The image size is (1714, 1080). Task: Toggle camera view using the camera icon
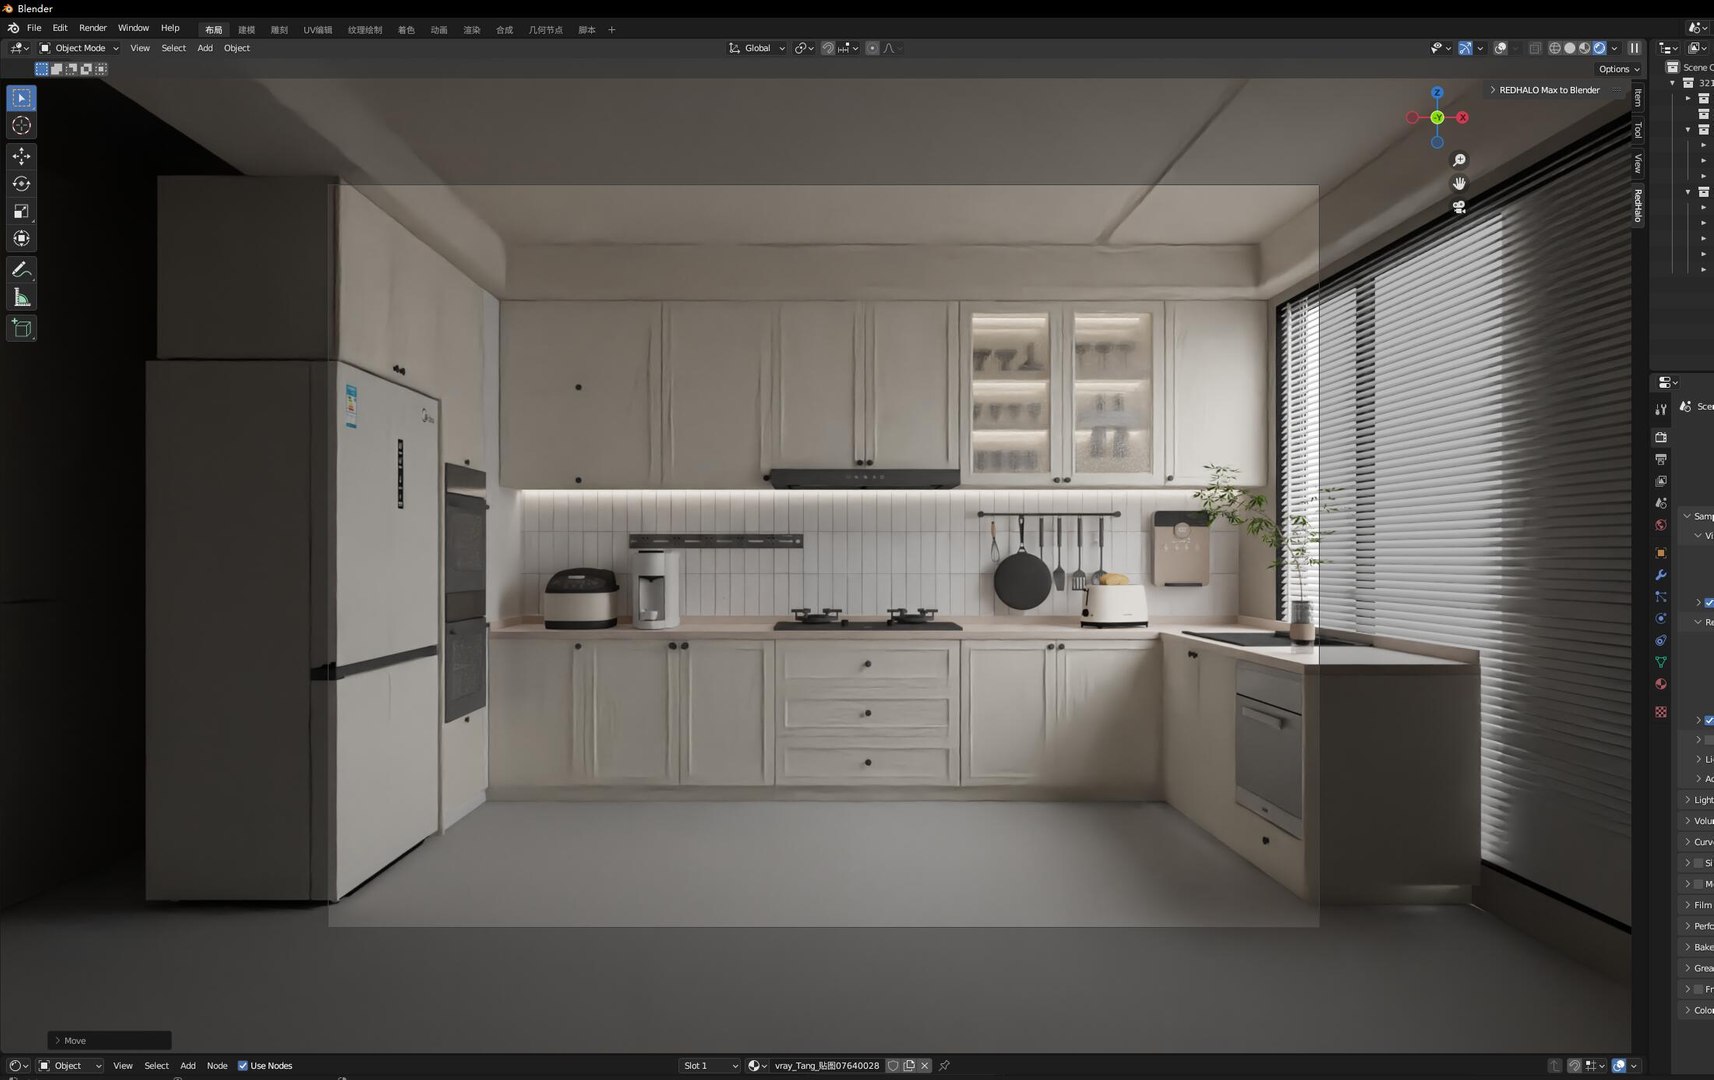click(1459, 207)
